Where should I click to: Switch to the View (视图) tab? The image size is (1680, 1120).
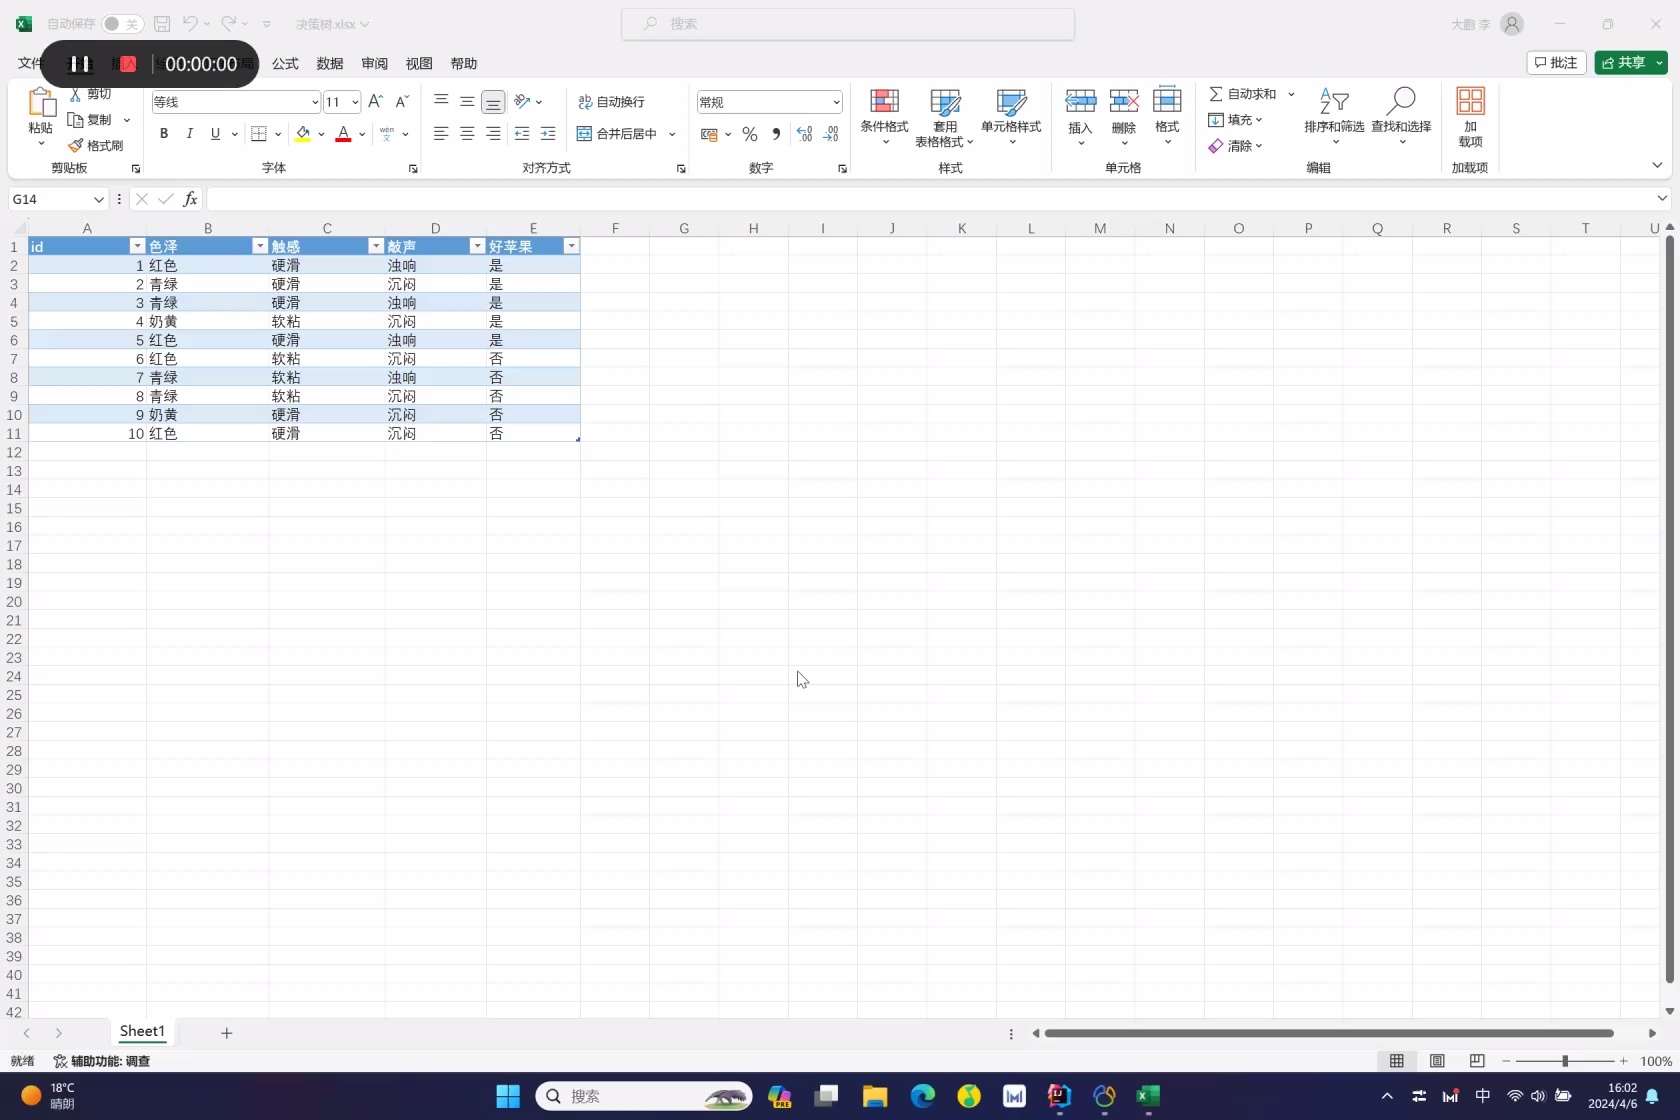(419, 64)
